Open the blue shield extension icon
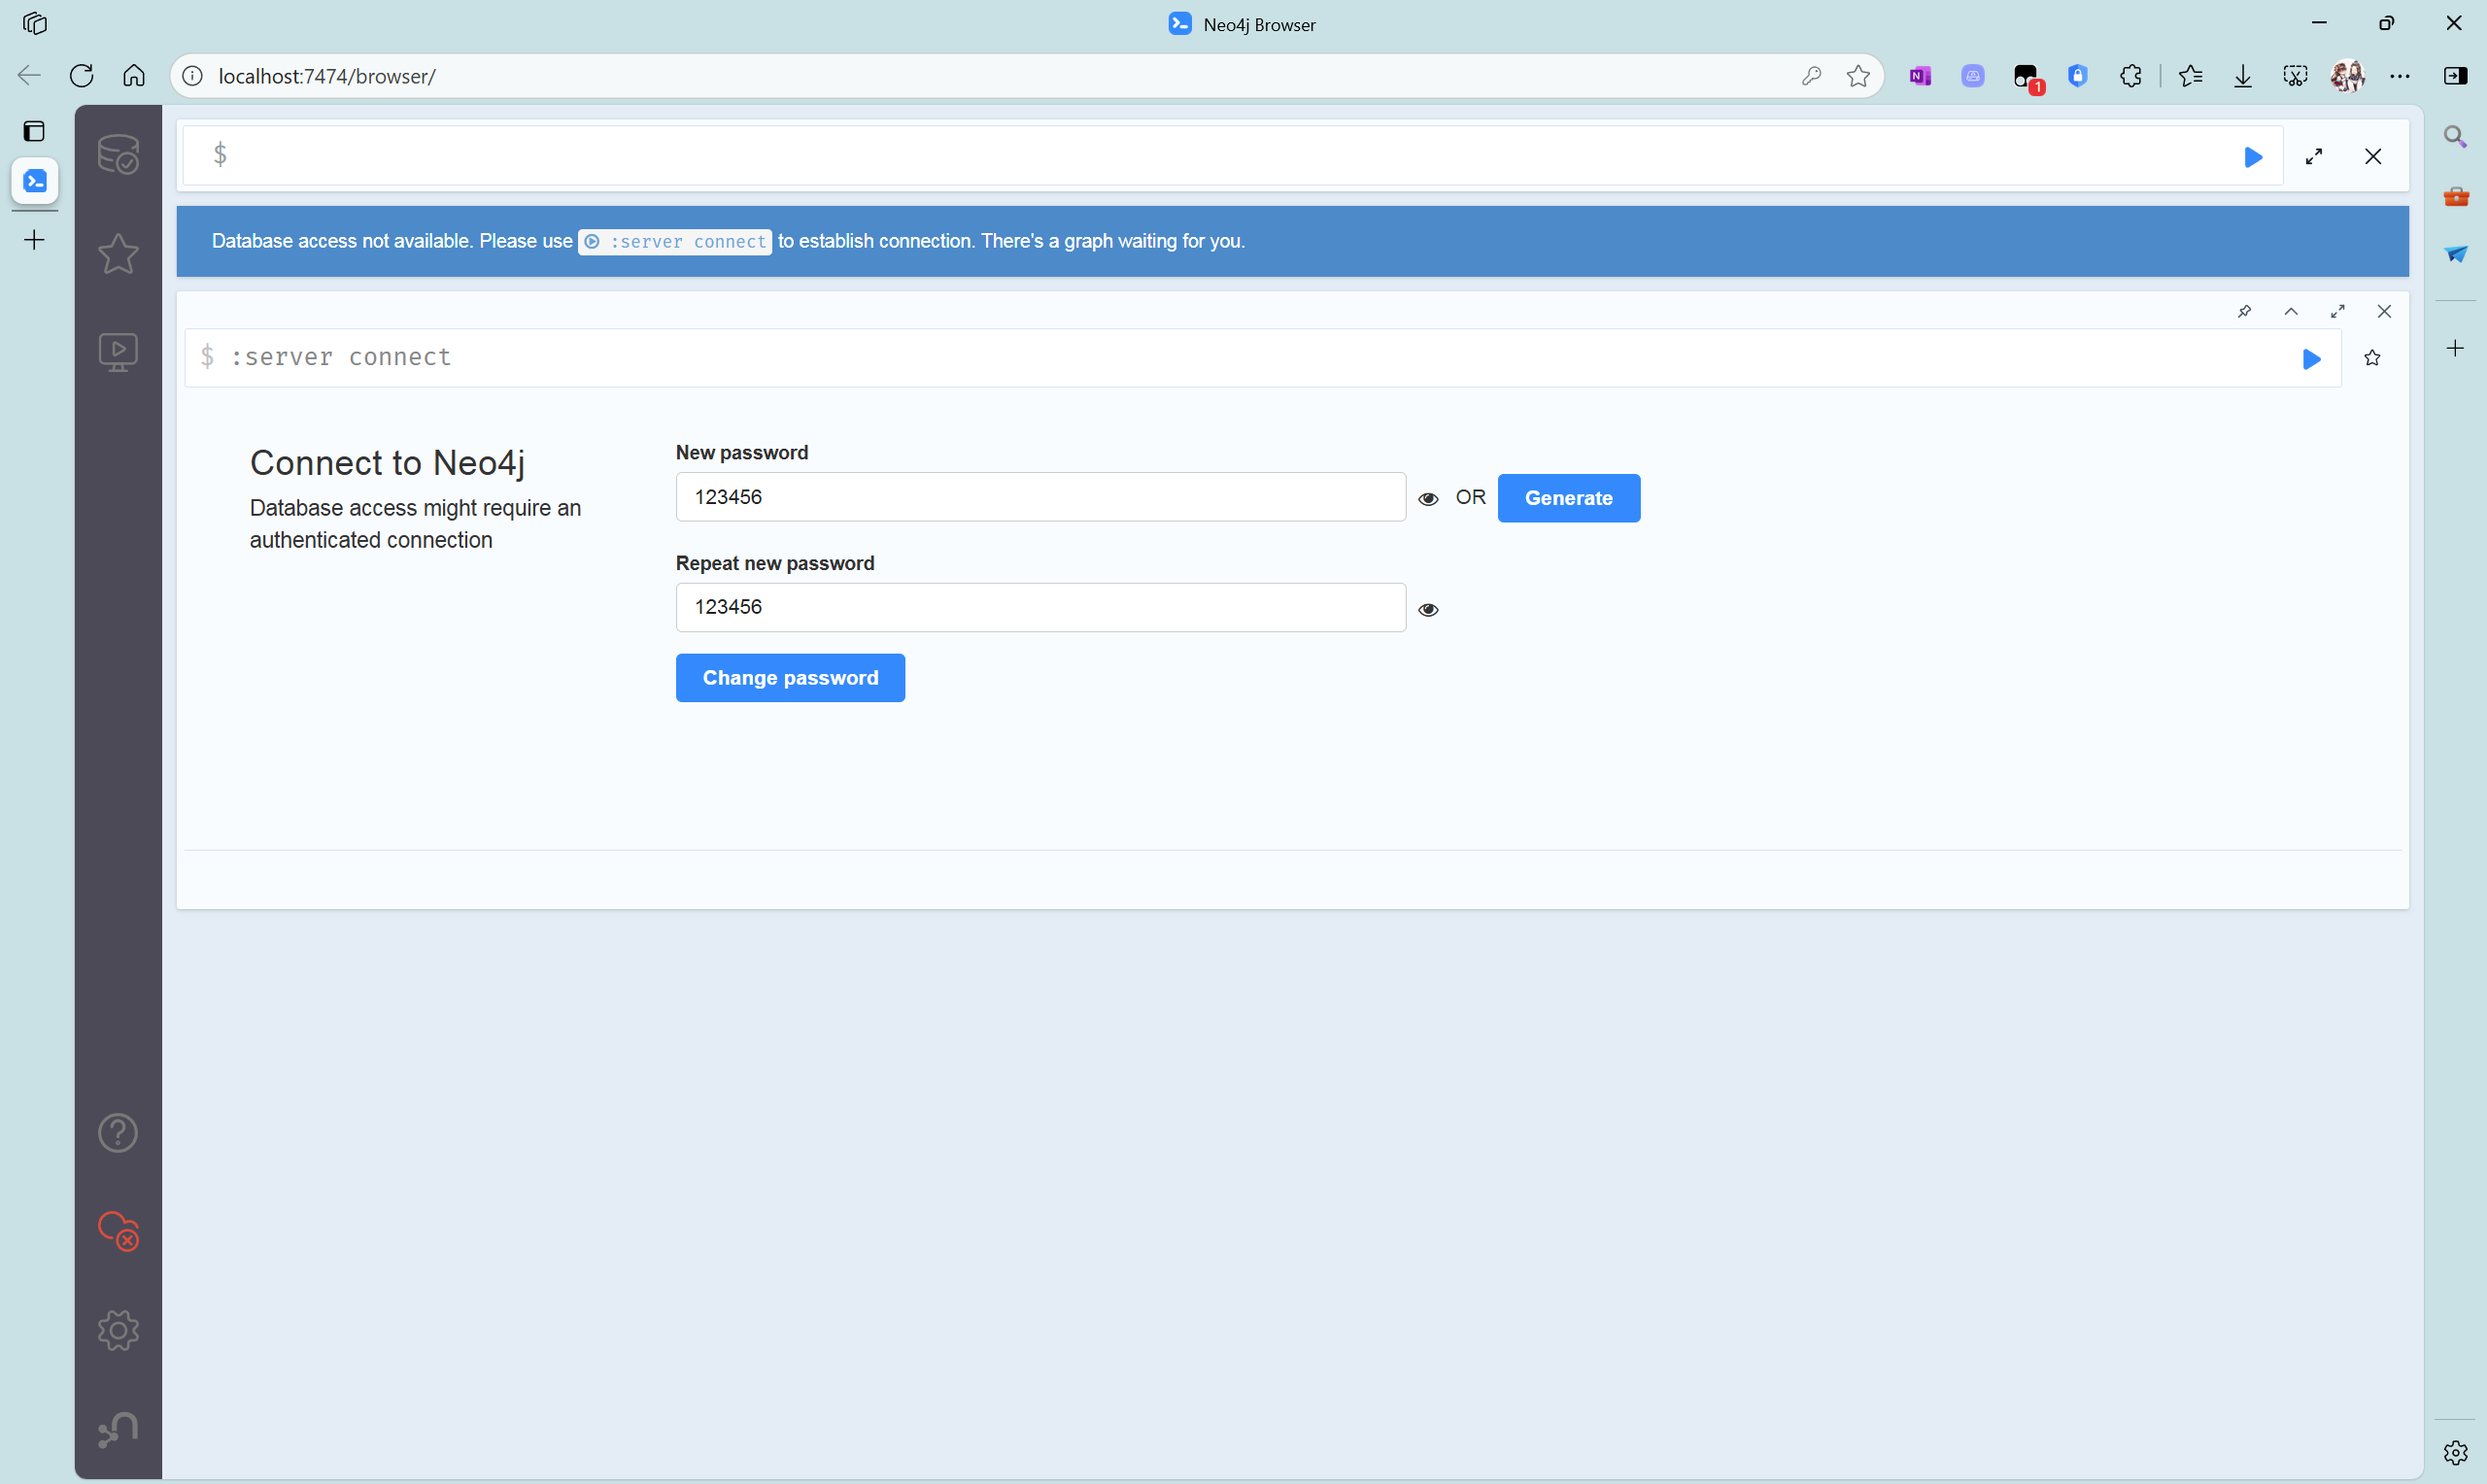 (x=2078, y=76)
